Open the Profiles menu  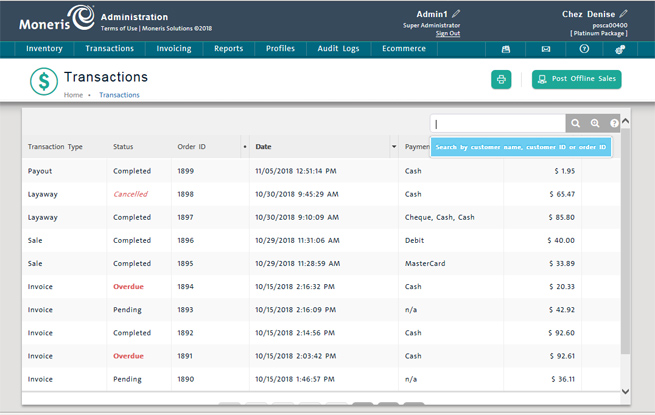(280, 49)
